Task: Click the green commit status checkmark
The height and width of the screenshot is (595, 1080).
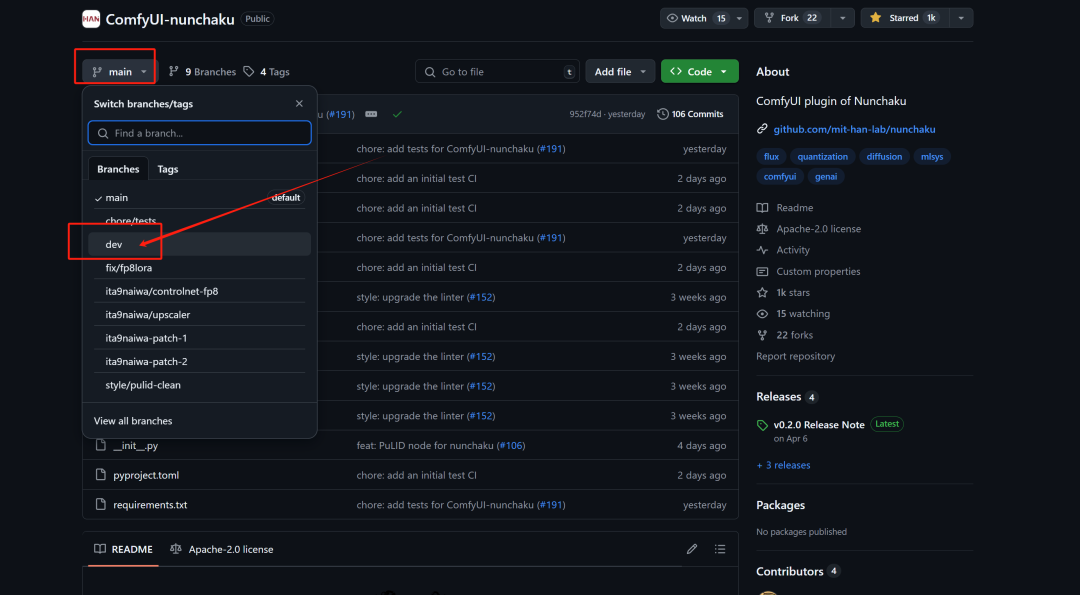Action: pos(397,114)
